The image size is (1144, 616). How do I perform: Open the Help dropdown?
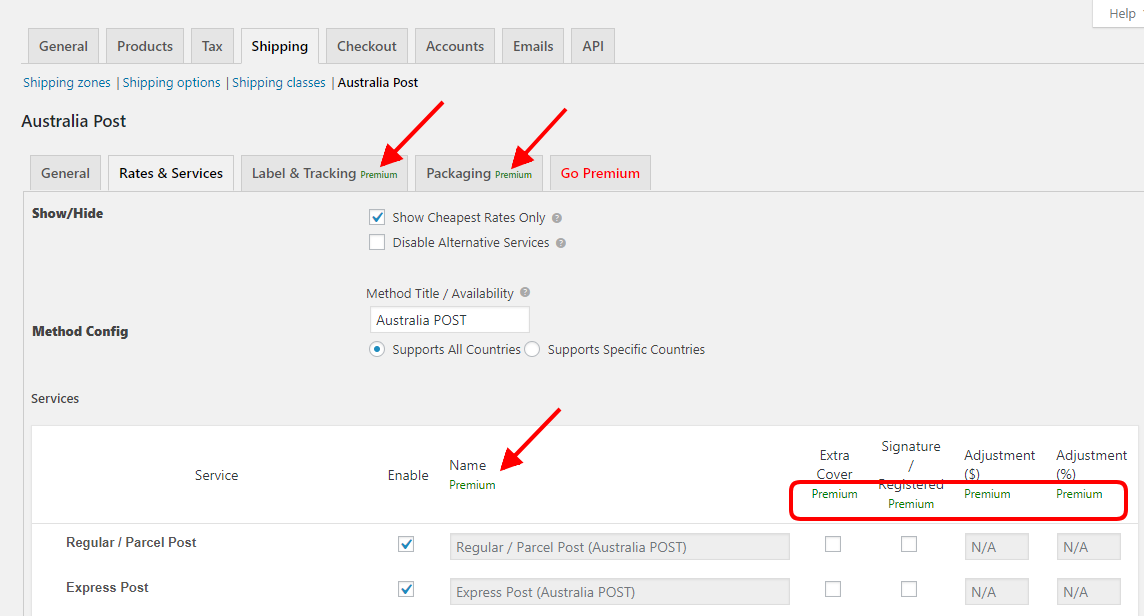(x=1119, y=13)
